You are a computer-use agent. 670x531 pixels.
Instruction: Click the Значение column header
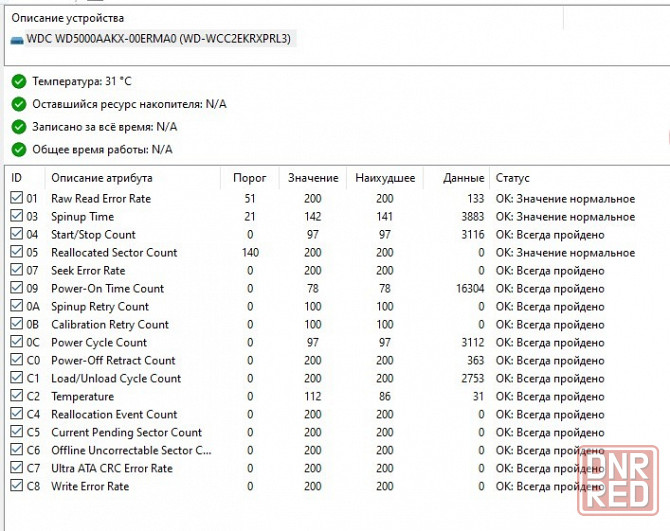pyautogui.click(x=313, y=178)
